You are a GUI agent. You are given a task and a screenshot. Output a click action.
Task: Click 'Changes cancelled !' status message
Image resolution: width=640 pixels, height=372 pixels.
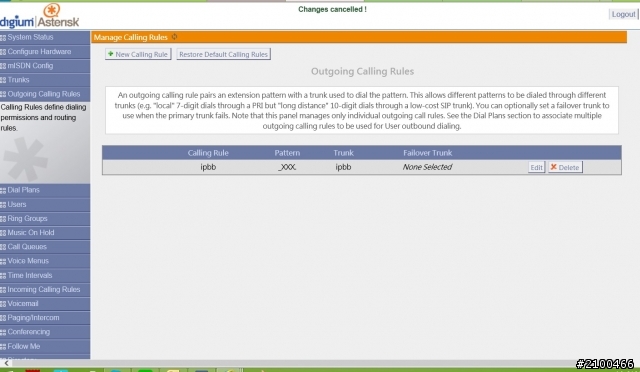click(332, 9)
